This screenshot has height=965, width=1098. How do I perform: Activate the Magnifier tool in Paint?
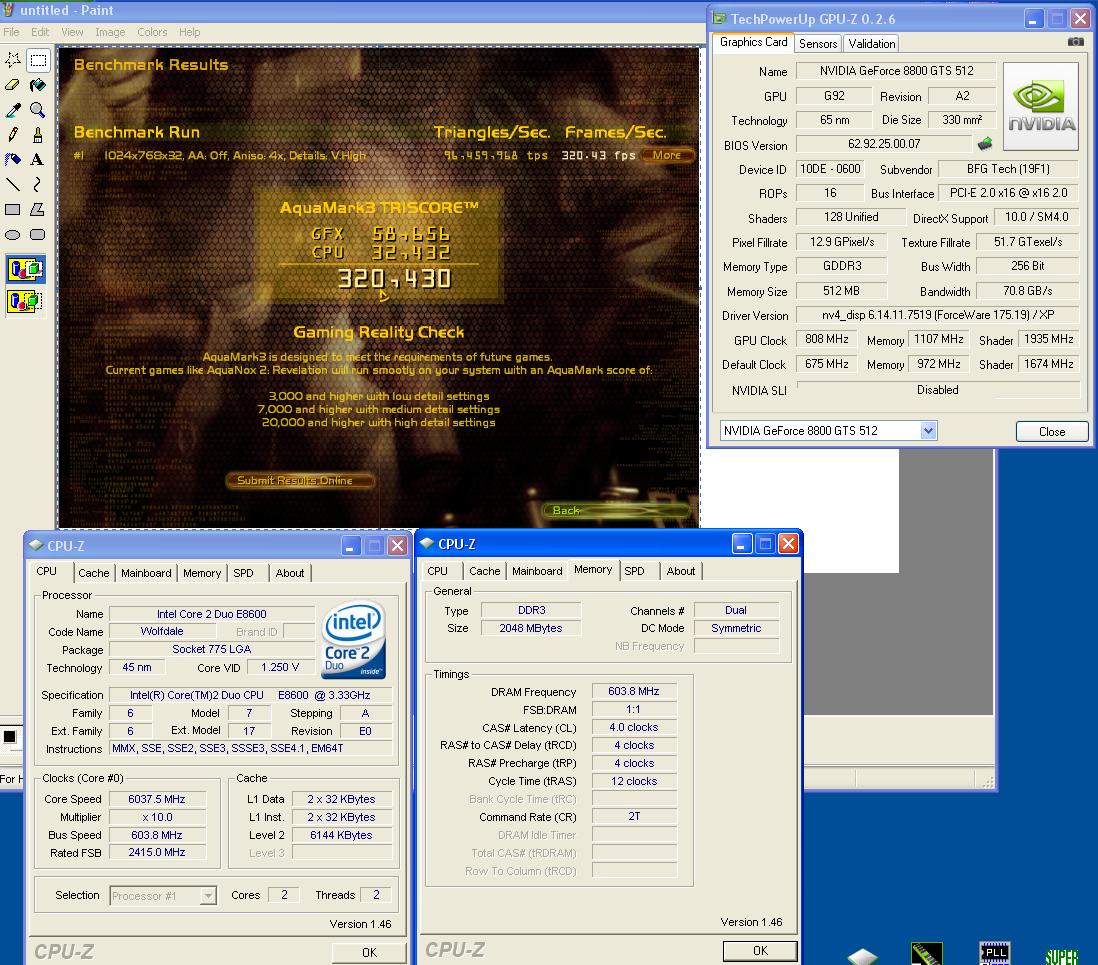[x=38, y=110]
